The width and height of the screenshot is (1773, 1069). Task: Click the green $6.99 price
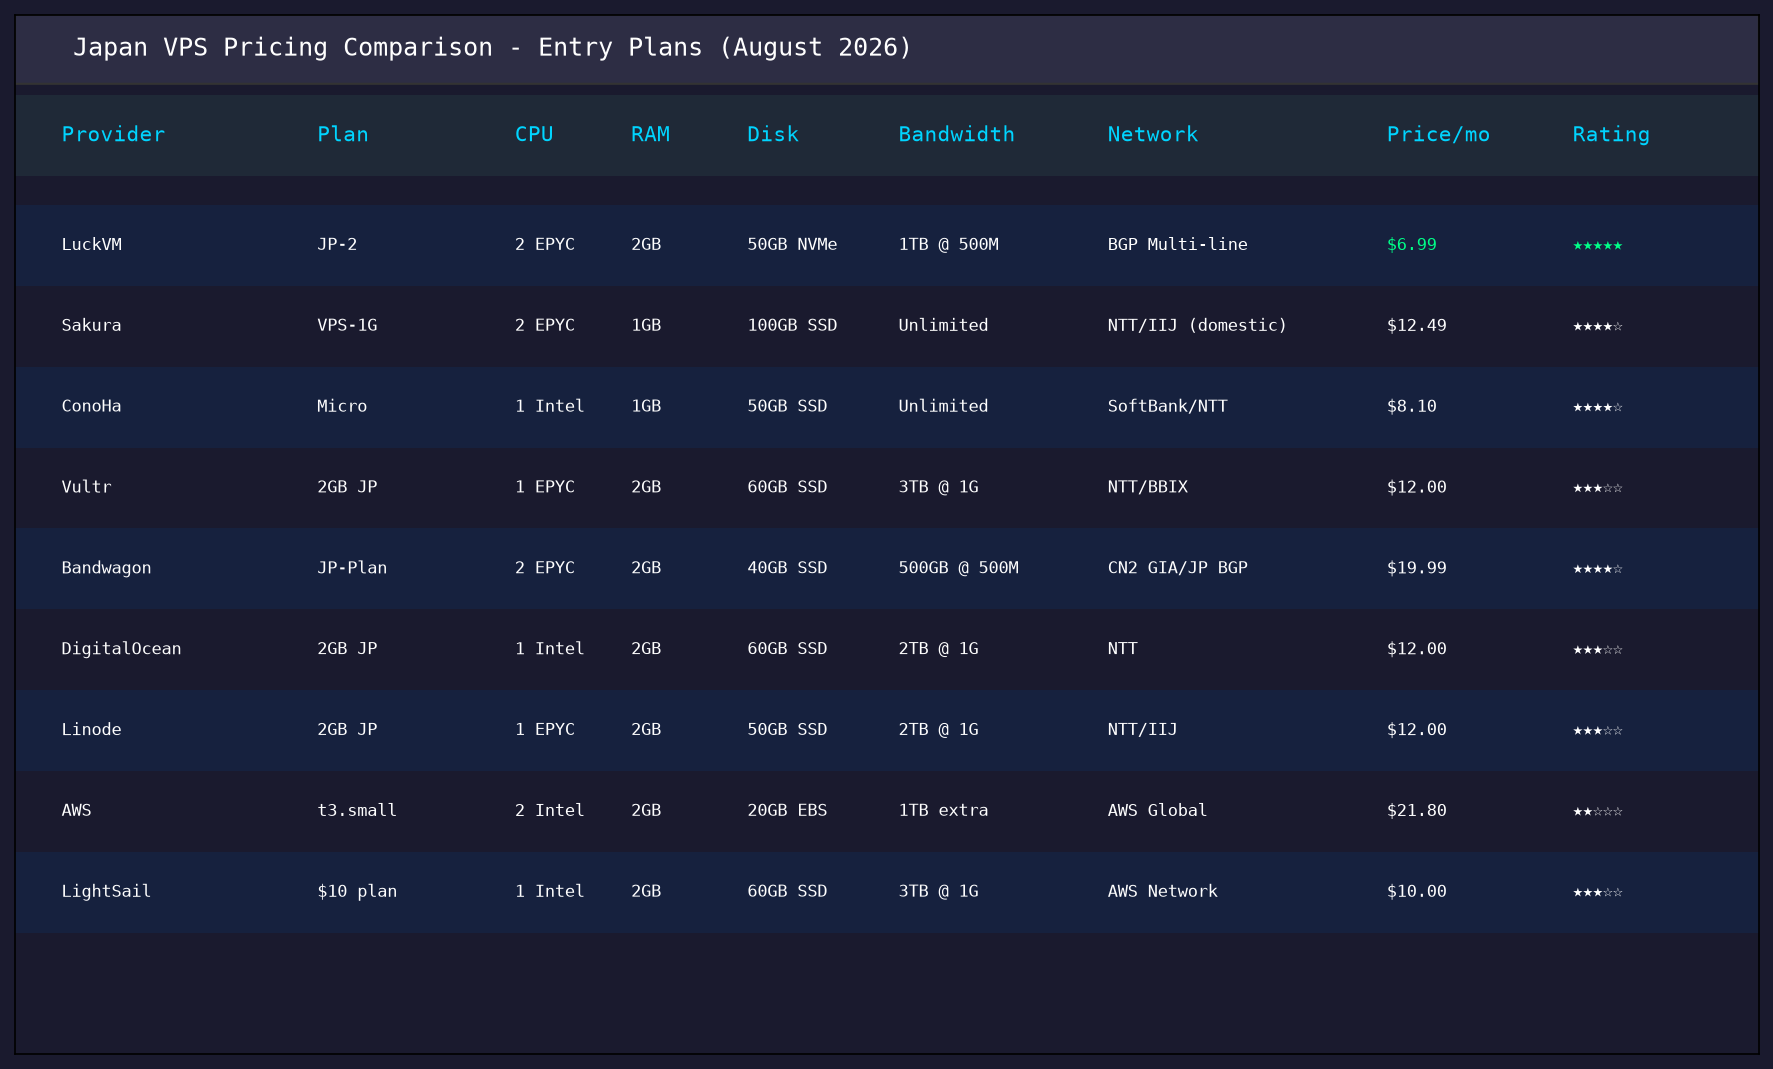coord(1412,244)
